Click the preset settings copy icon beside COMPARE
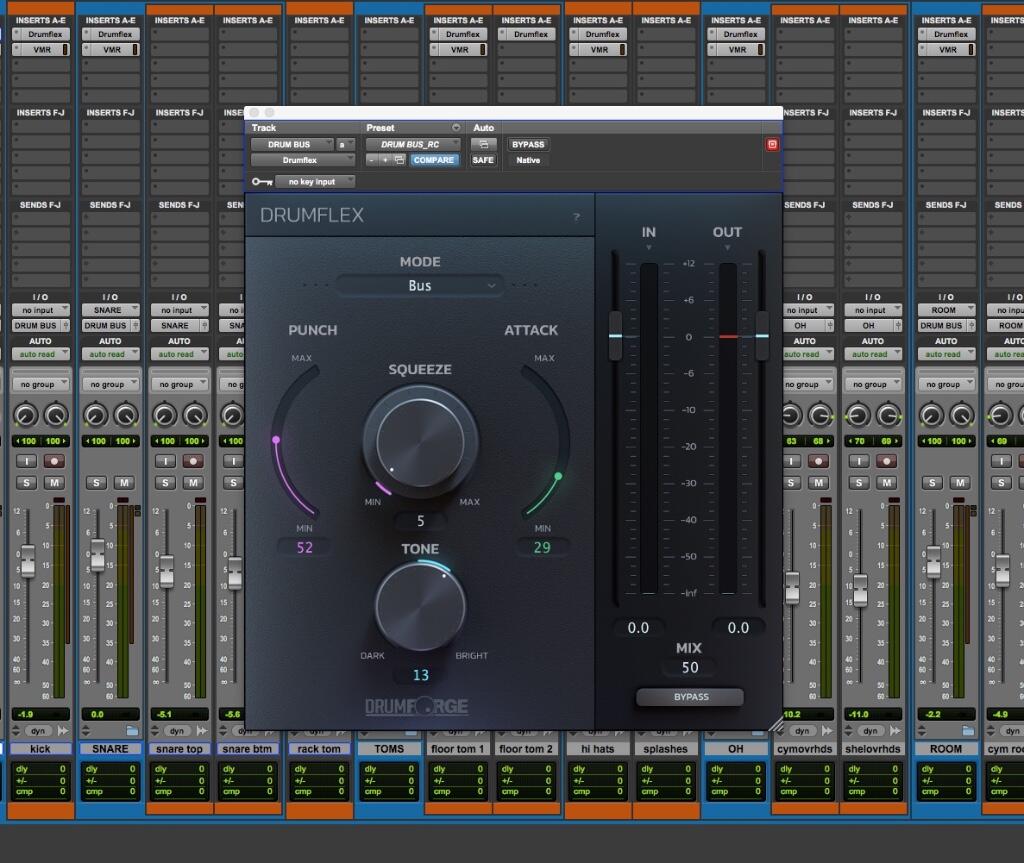This screenshot has width=1024, height=863. (400, 160)
